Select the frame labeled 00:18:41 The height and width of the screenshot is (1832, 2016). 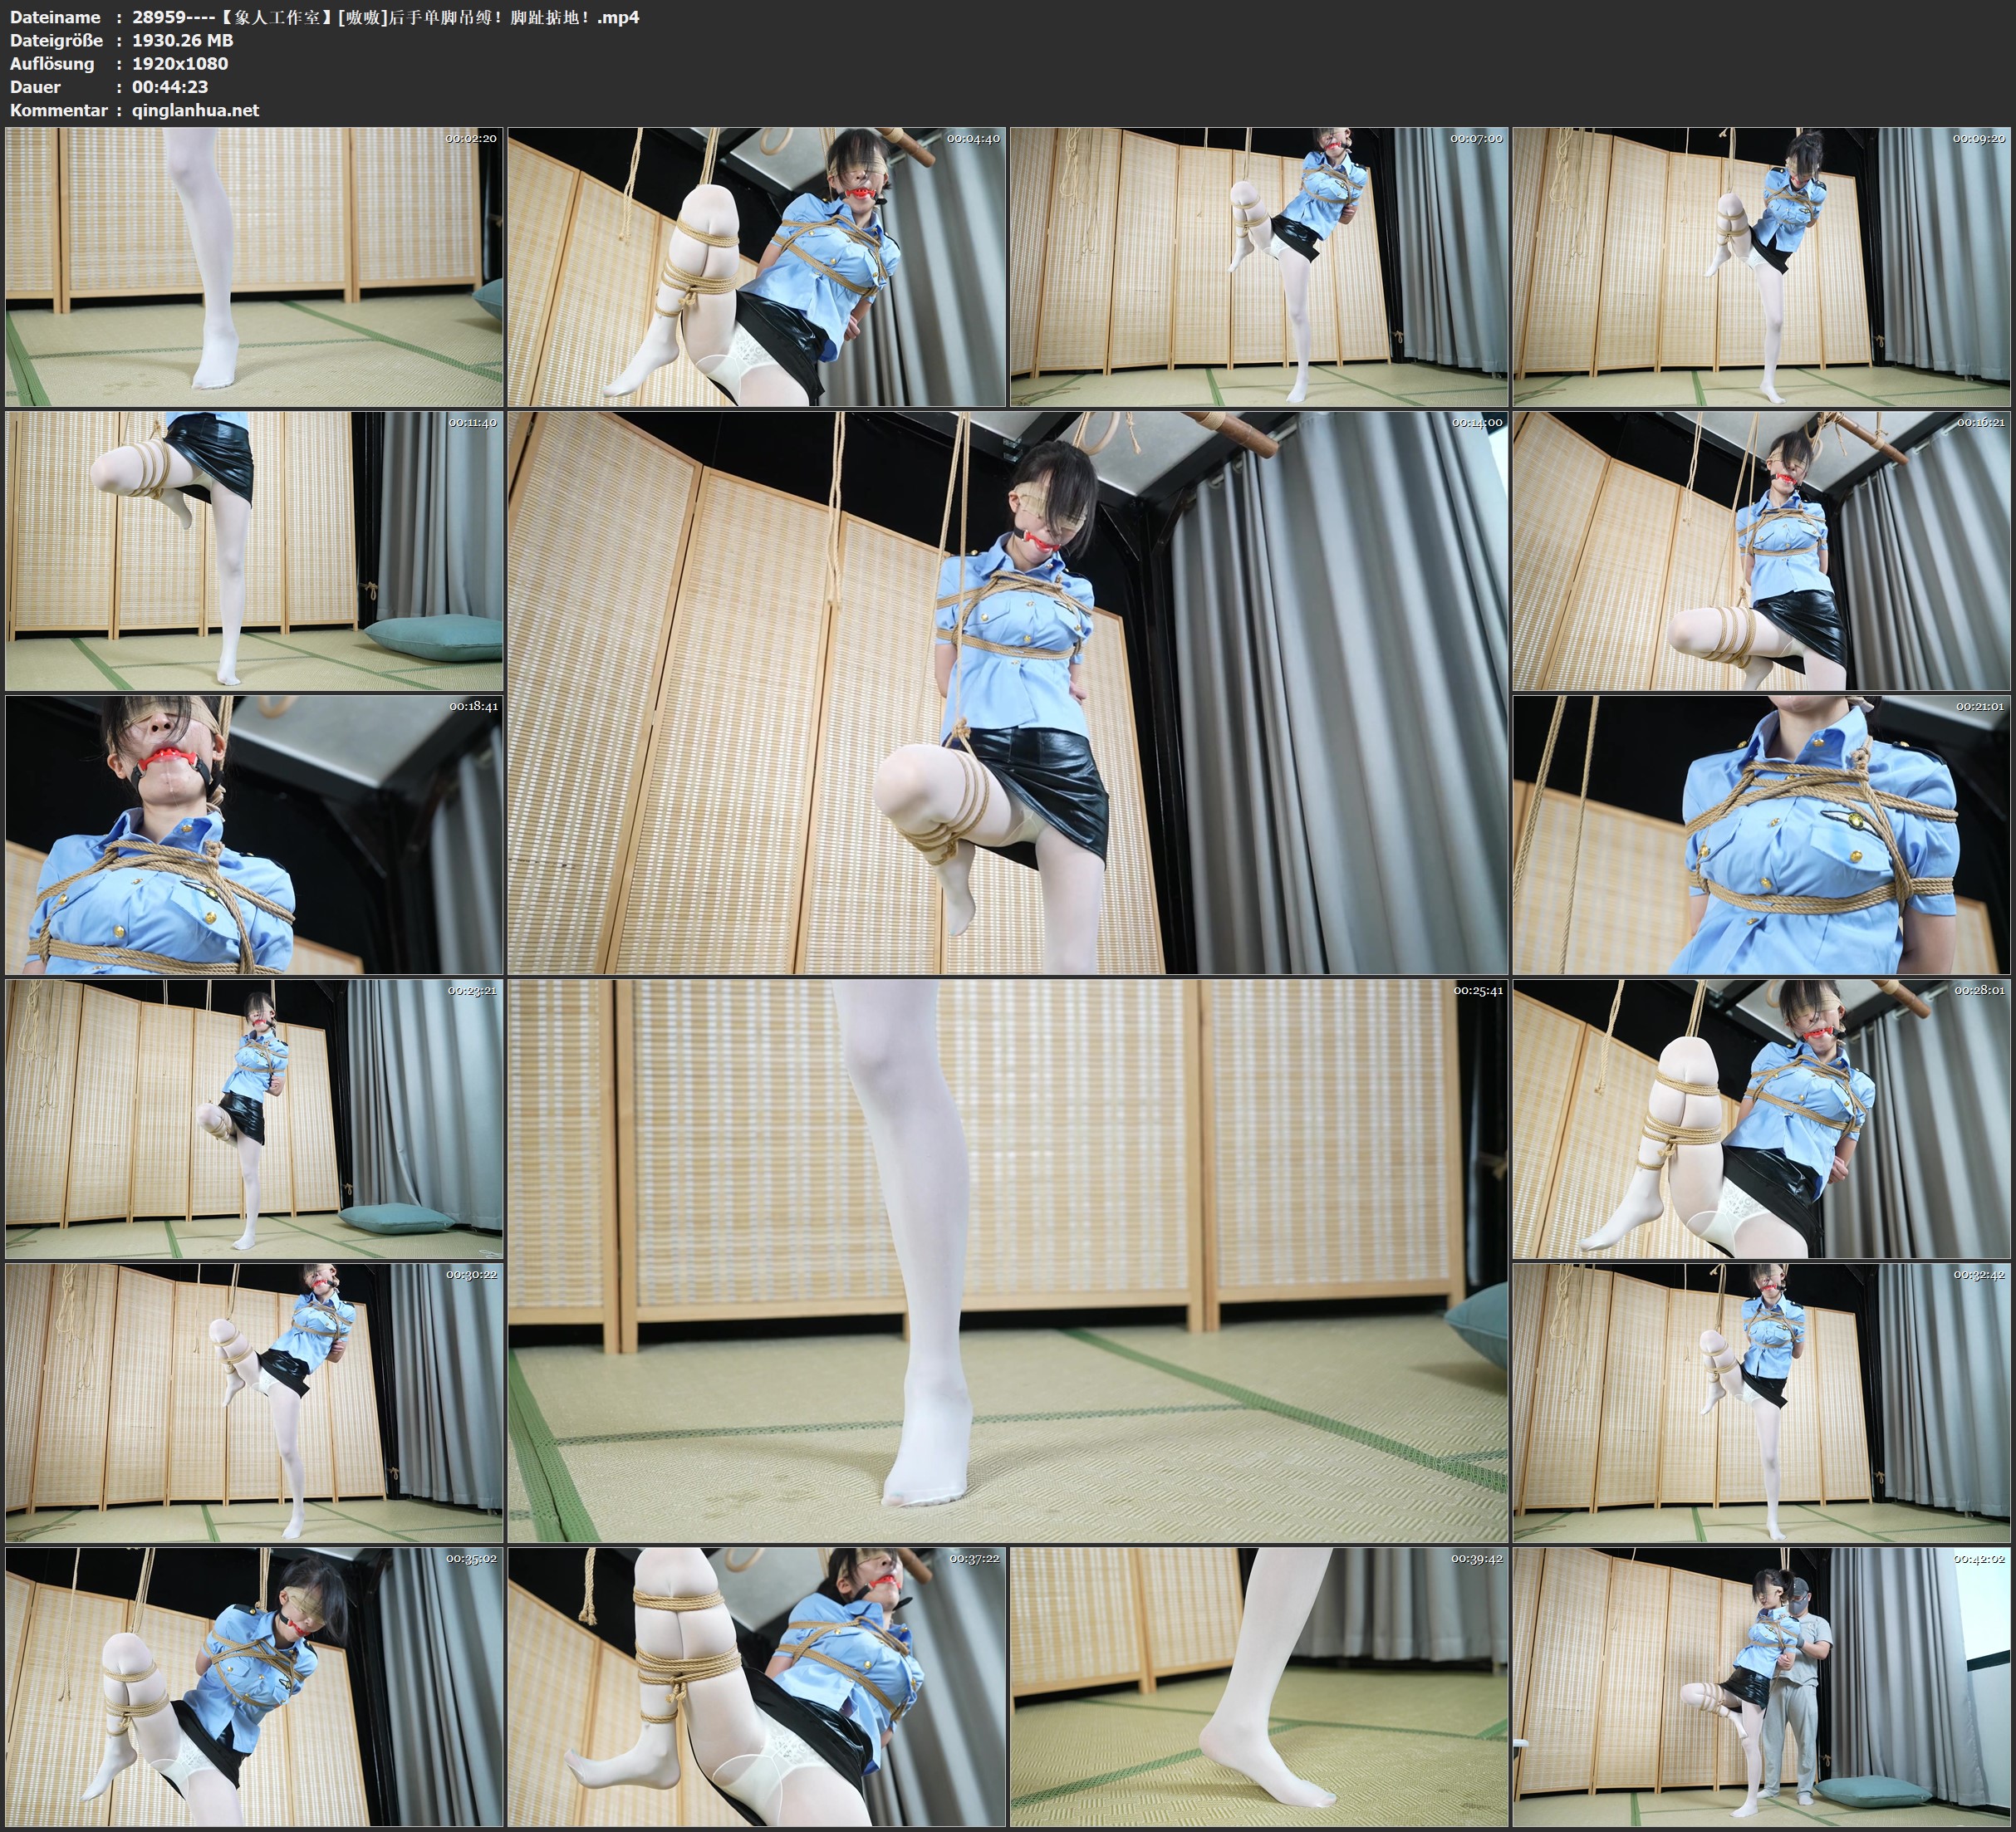[254, 834]
